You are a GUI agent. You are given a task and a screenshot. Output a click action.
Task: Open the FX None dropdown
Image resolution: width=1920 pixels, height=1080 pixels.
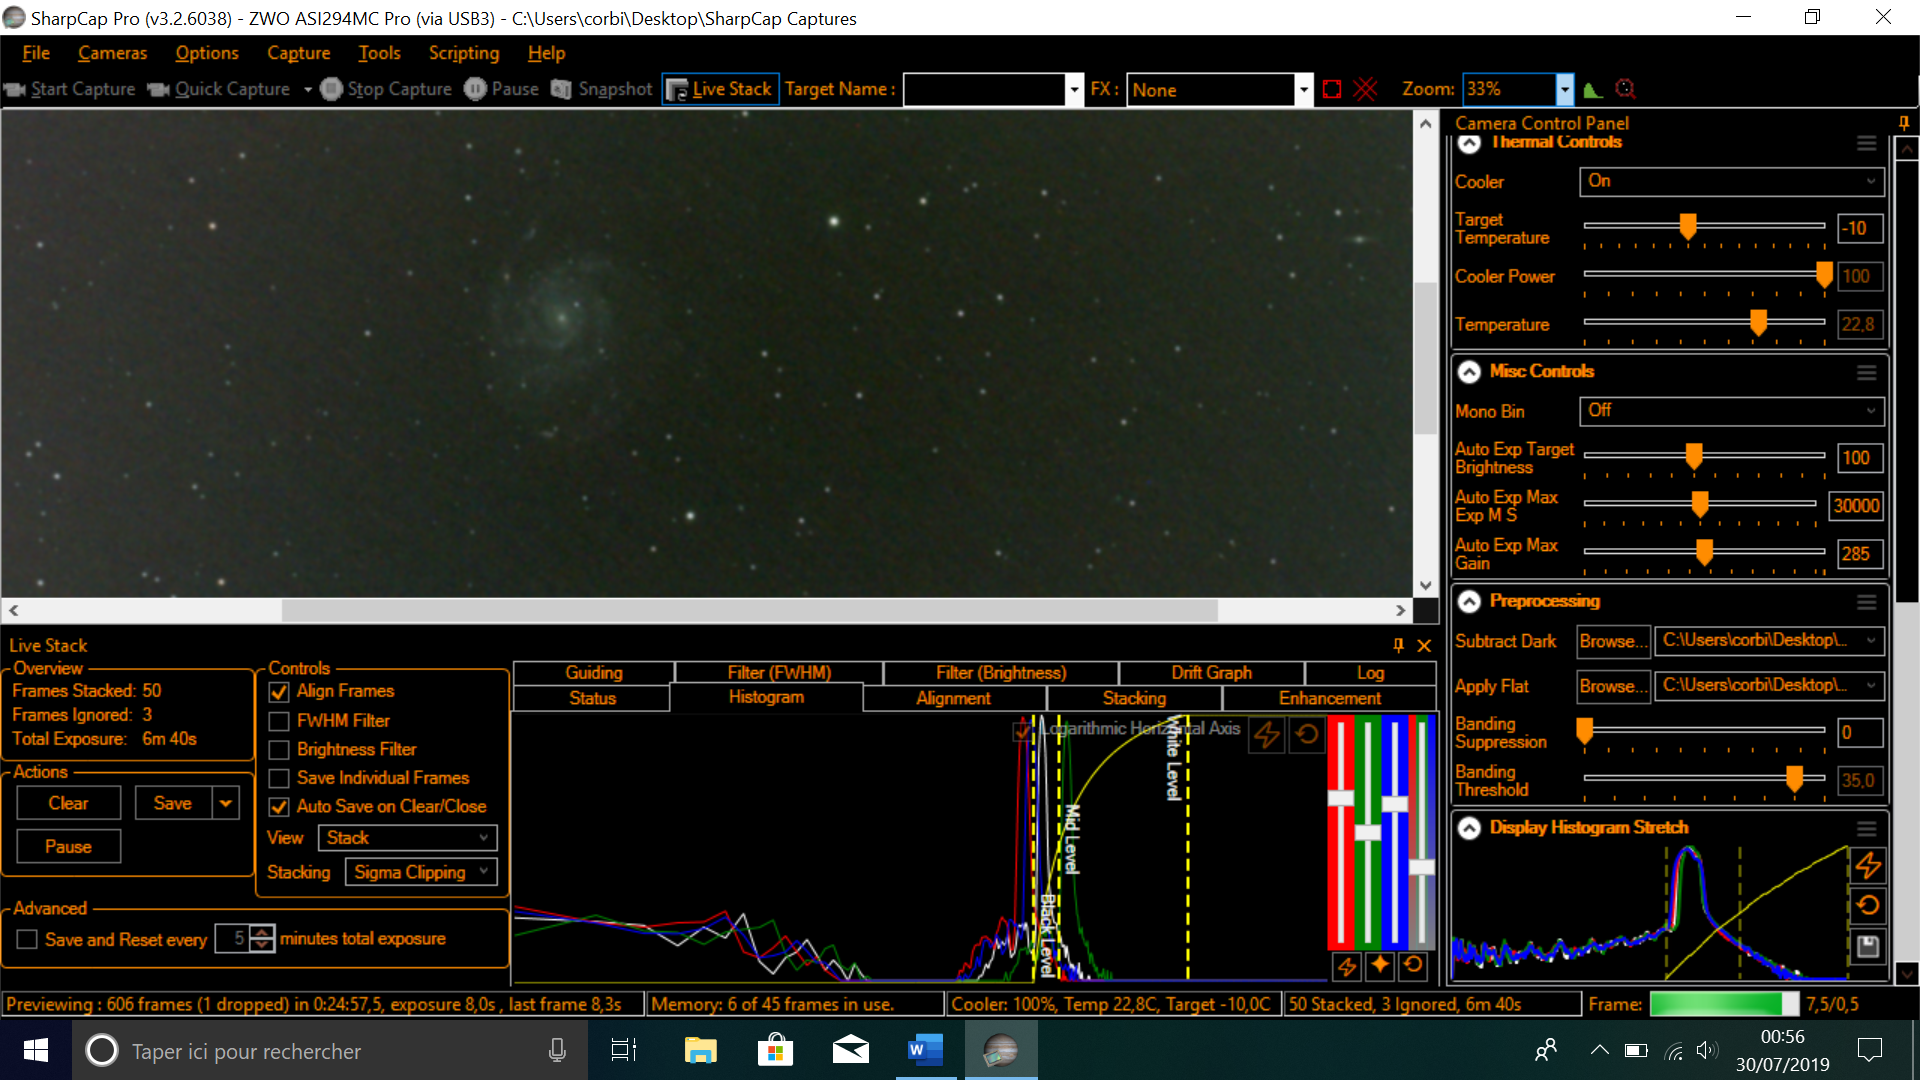tap(1303, 89)
